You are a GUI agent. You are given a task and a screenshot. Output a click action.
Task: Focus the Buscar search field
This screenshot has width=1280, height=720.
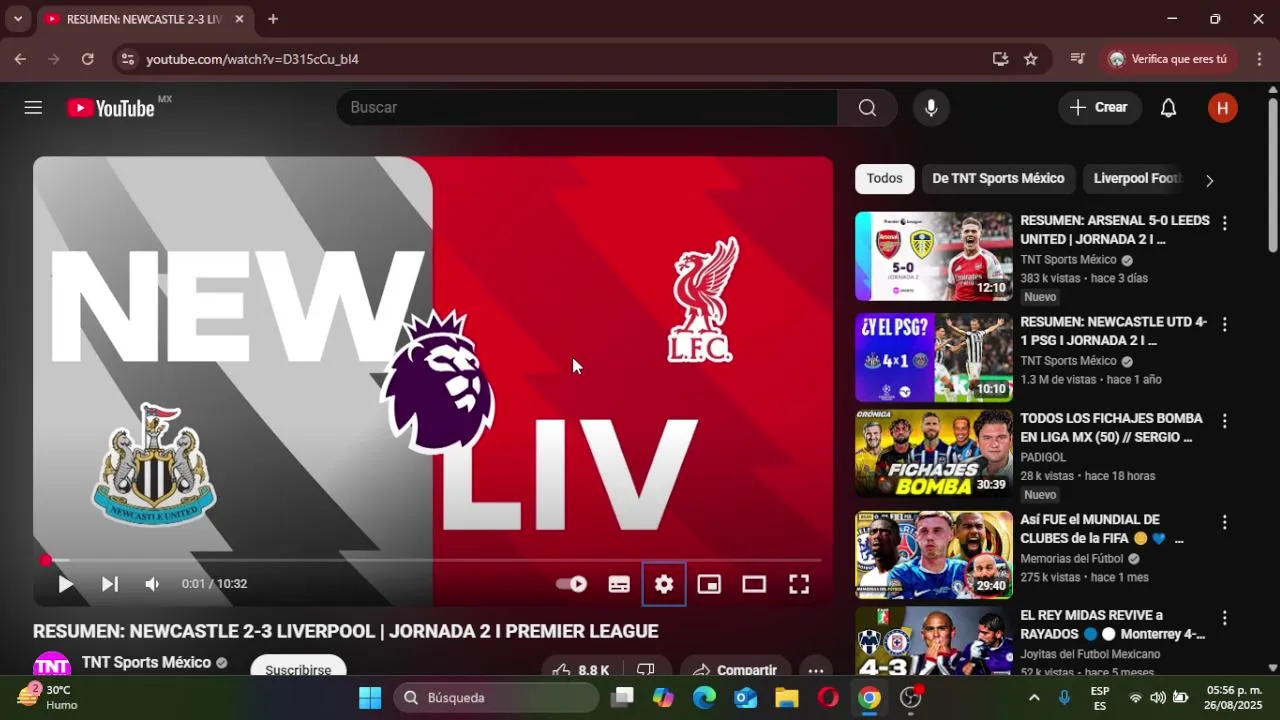587,108
